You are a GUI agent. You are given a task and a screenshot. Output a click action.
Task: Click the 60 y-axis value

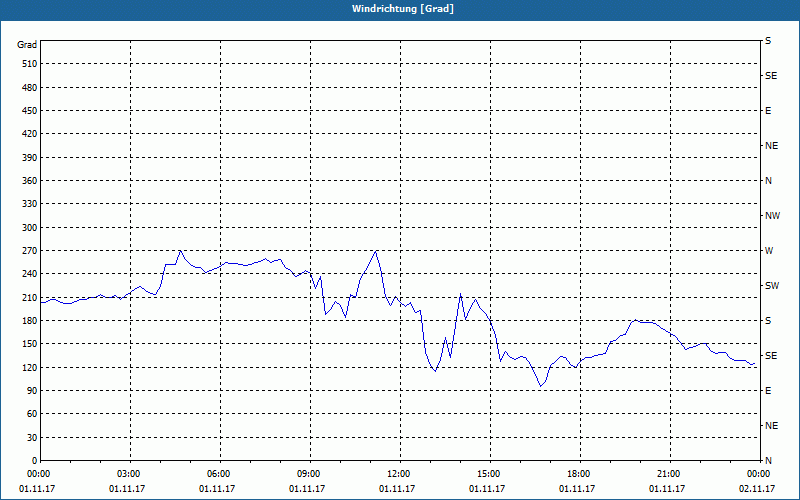pyautogui.click(x=32, y=414)
